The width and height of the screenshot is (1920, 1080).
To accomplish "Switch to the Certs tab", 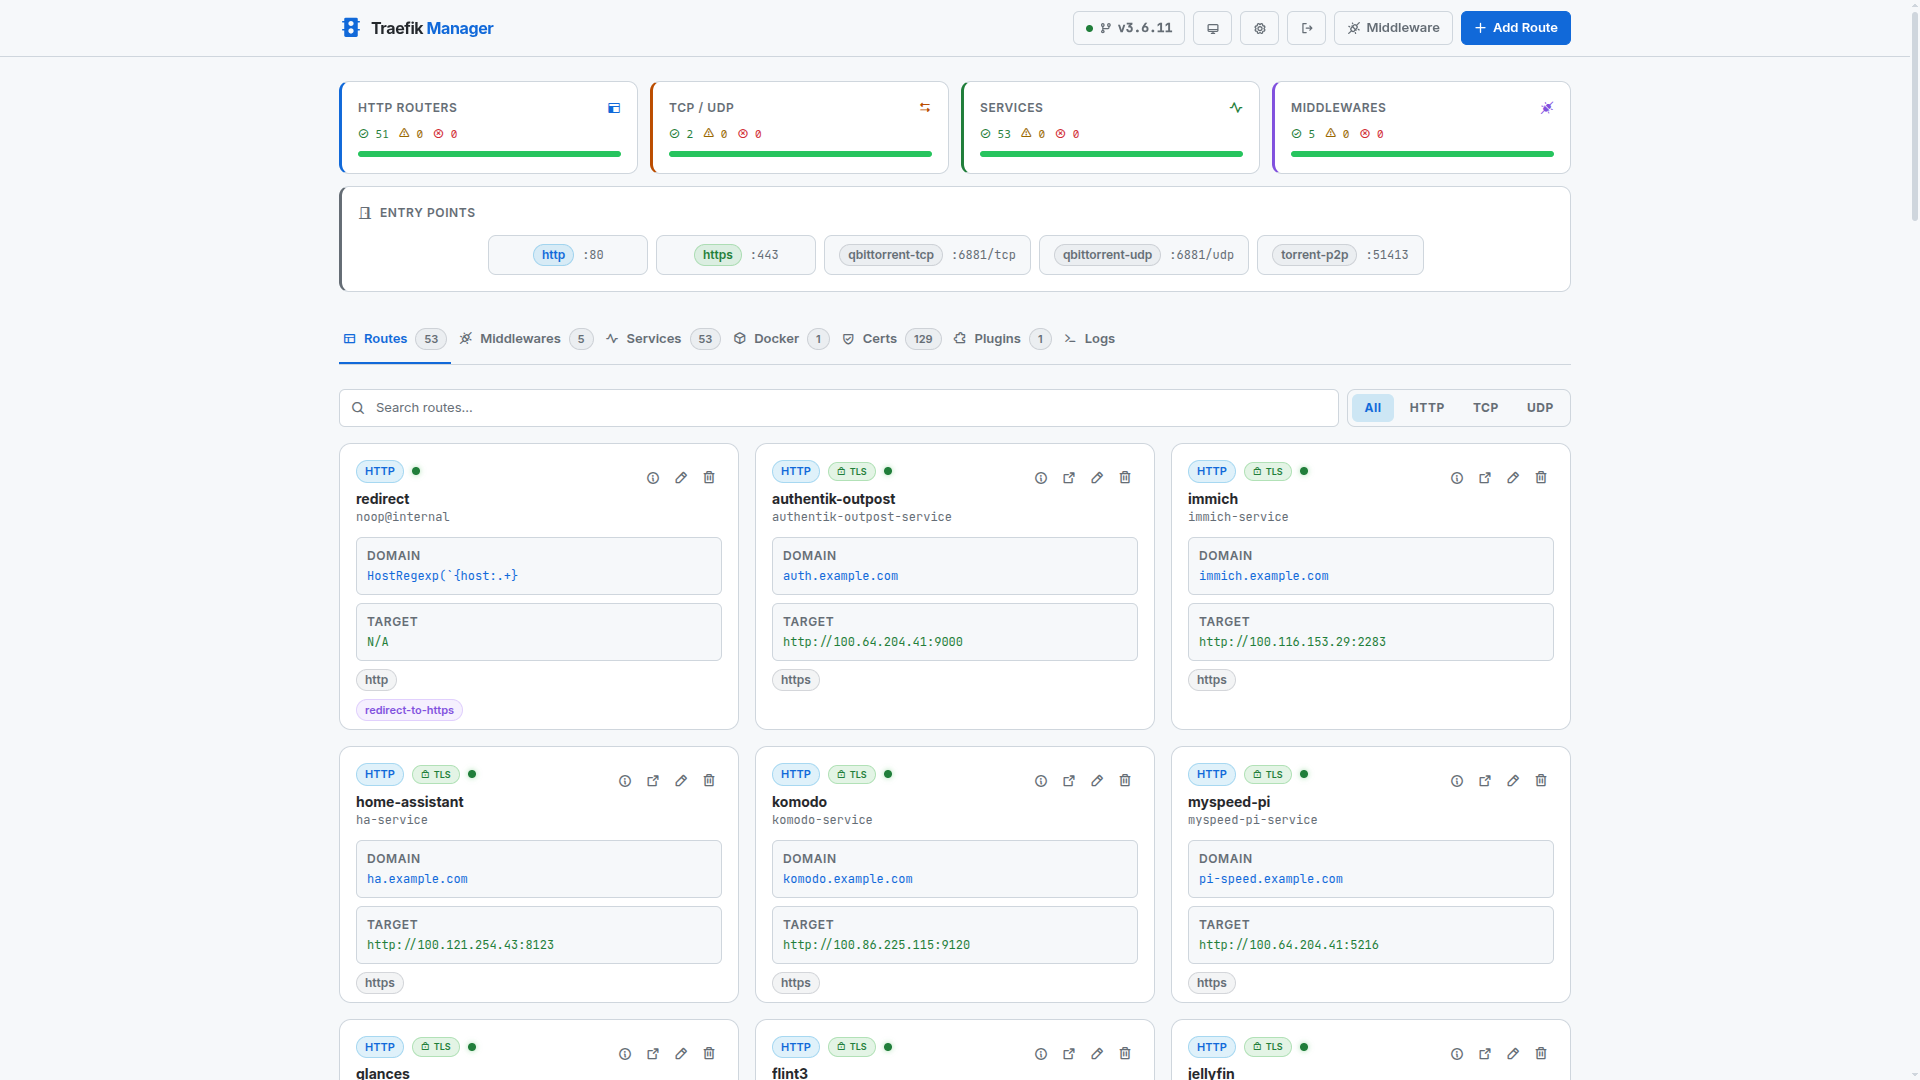I will (x=878, y=339).
